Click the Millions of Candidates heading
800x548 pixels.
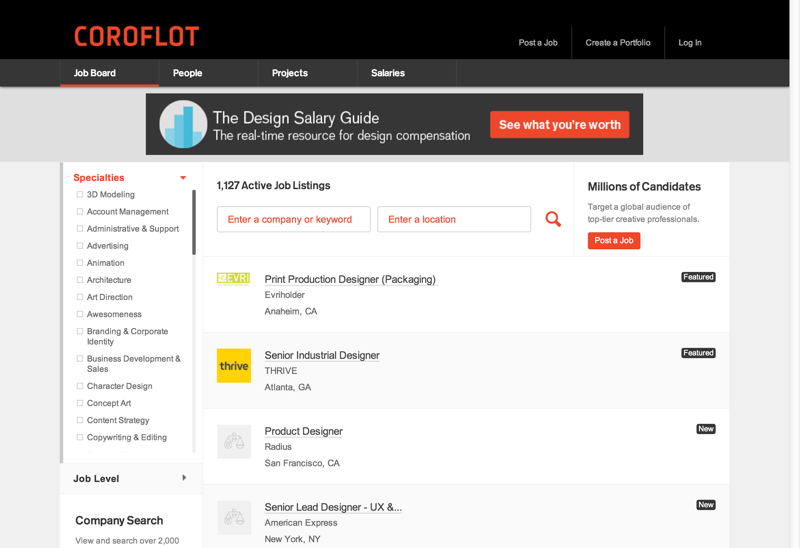click(x=644, y=187)
